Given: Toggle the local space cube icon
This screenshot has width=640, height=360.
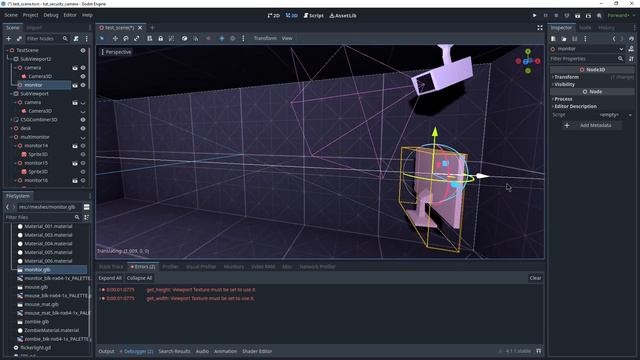Looking at the screenshot, I should pyautogui.click(x=184, y=38).
